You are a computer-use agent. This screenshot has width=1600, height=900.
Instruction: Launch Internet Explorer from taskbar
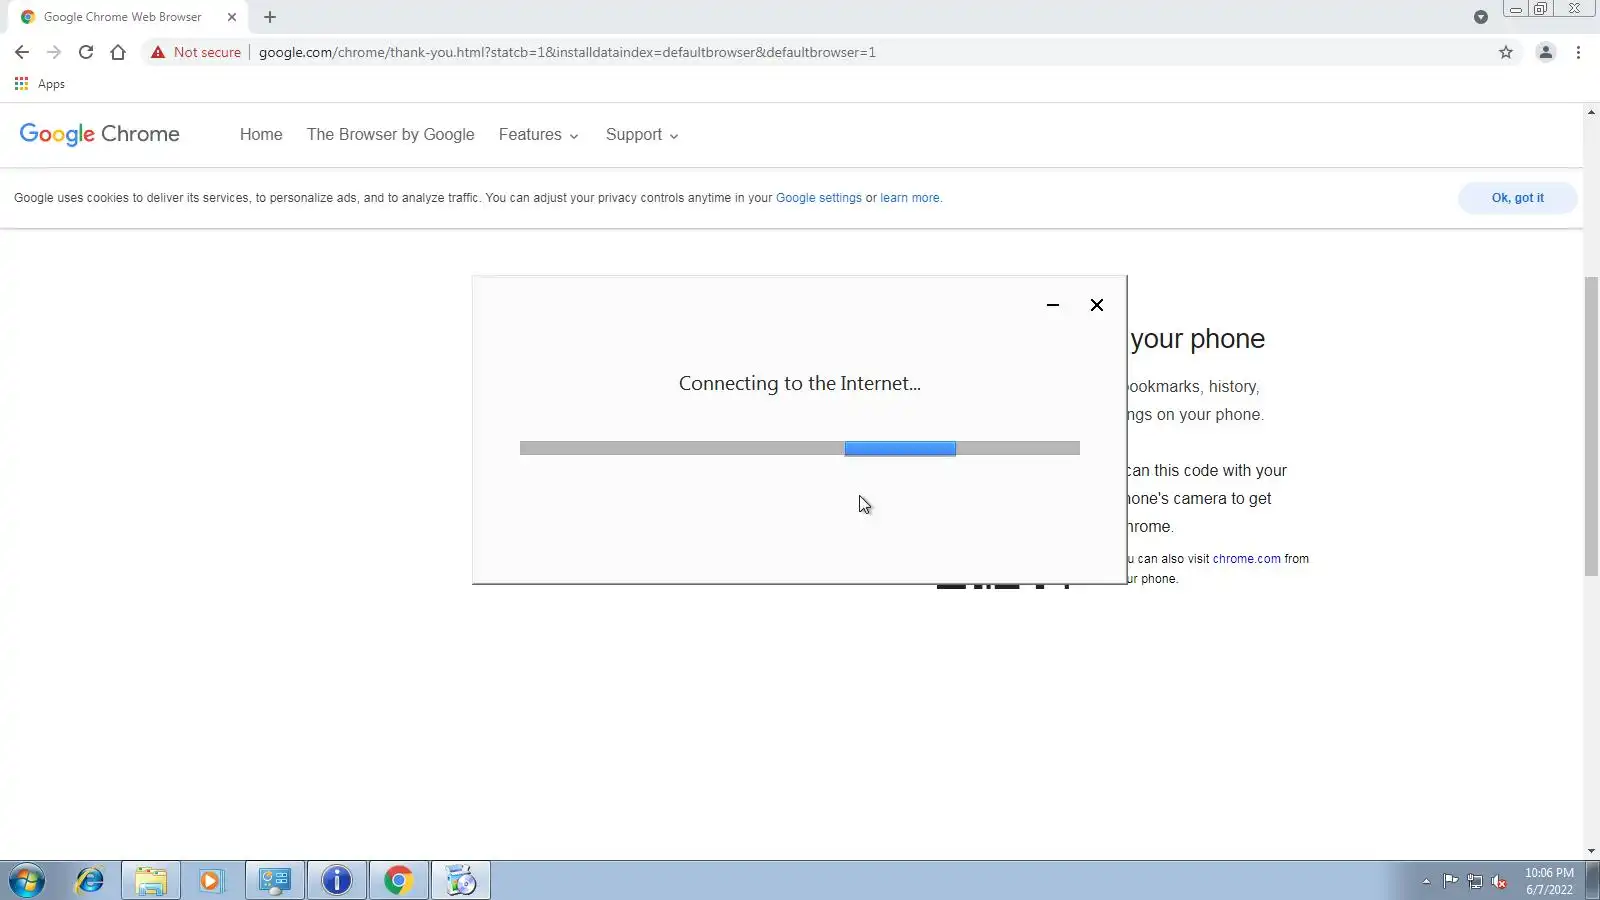pos(90,880)
